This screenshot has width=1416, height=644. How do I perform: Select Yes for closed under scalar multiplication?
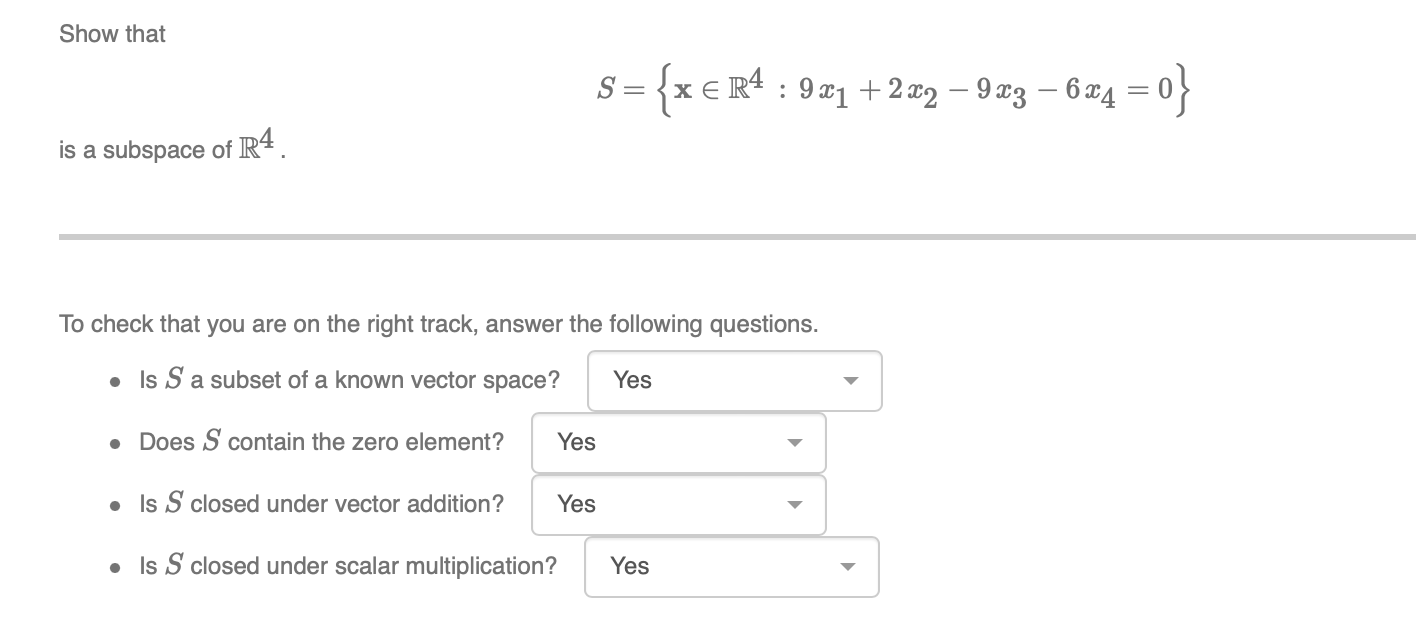point(631,567)
